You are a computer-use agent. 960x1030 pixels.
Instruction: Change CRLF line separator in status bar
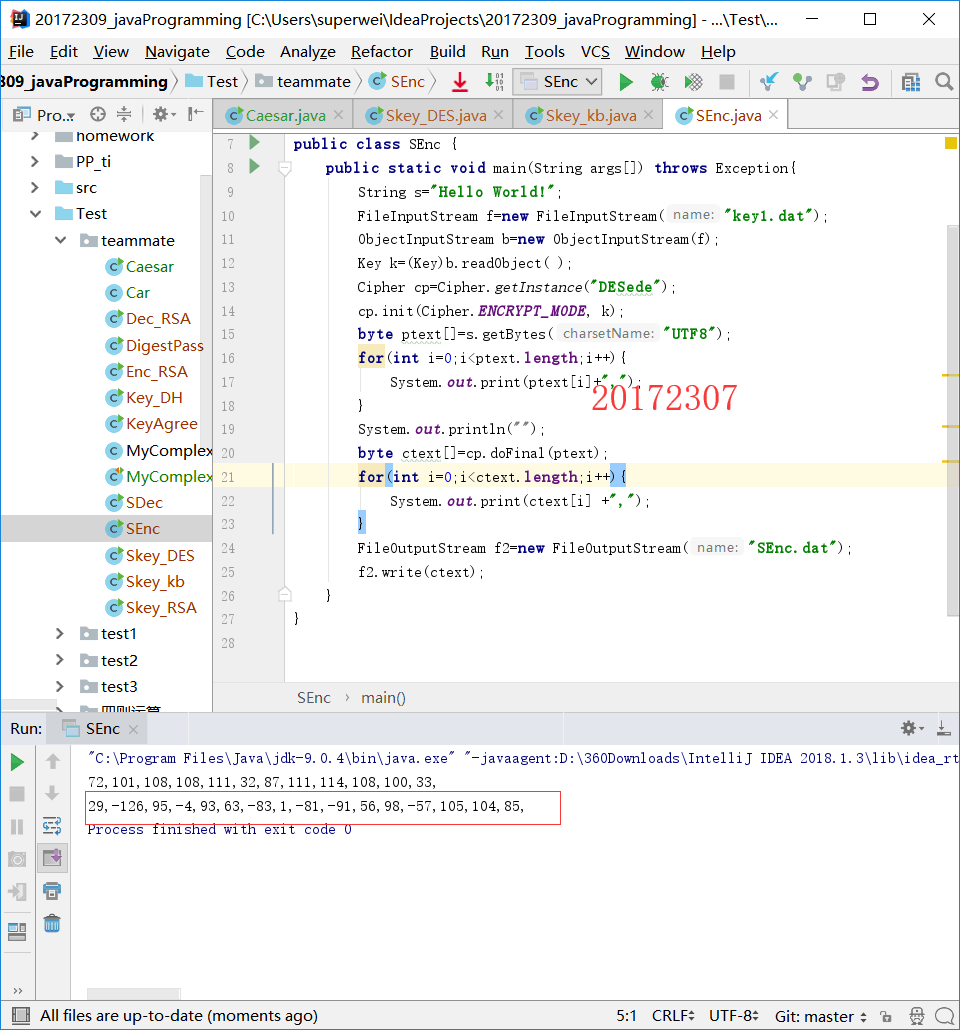coord(674,1016)
